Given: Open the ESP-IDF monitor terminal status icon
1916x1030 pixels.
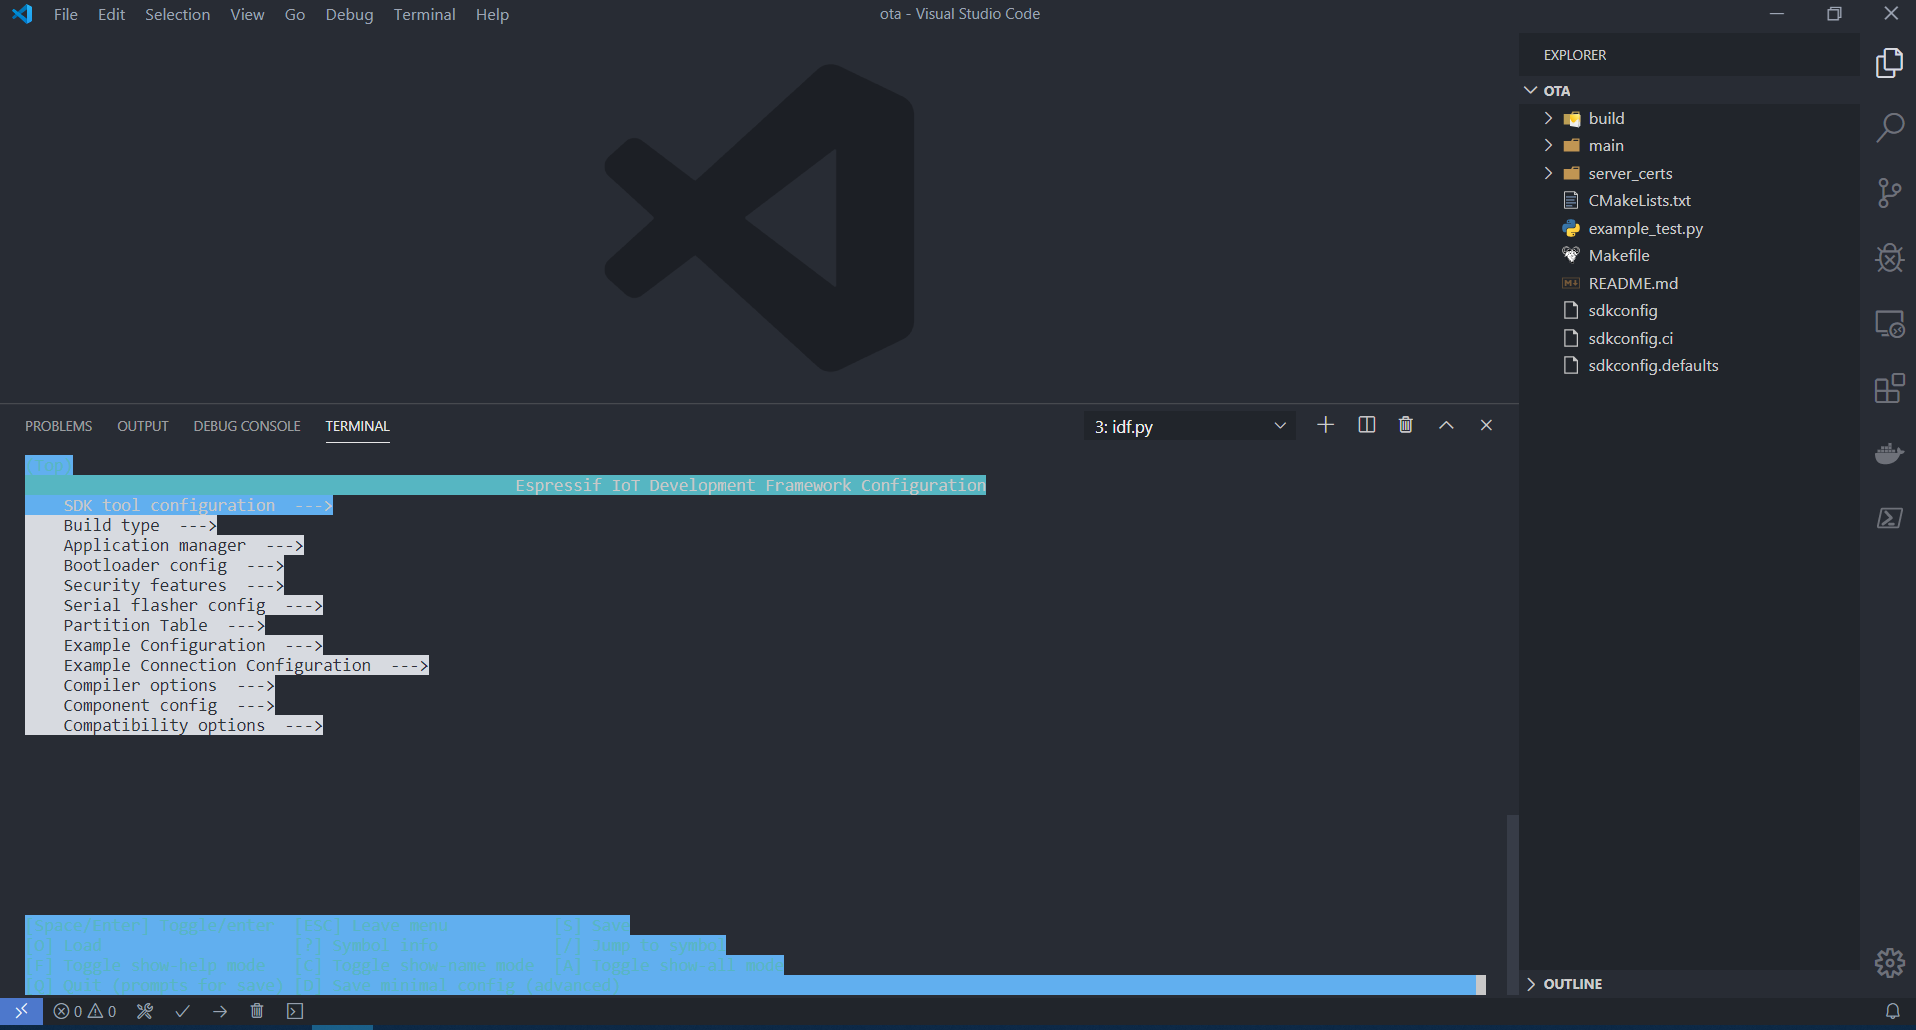Looking at the screenshot, I should tap(294, 1011).
